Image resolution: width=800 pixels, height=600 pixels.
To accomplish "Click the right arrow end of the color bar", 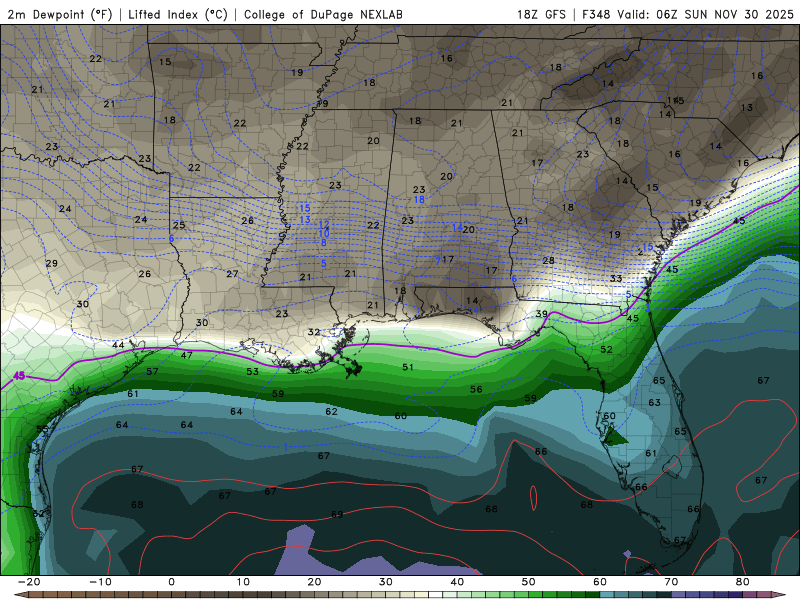I will [779, 595].
